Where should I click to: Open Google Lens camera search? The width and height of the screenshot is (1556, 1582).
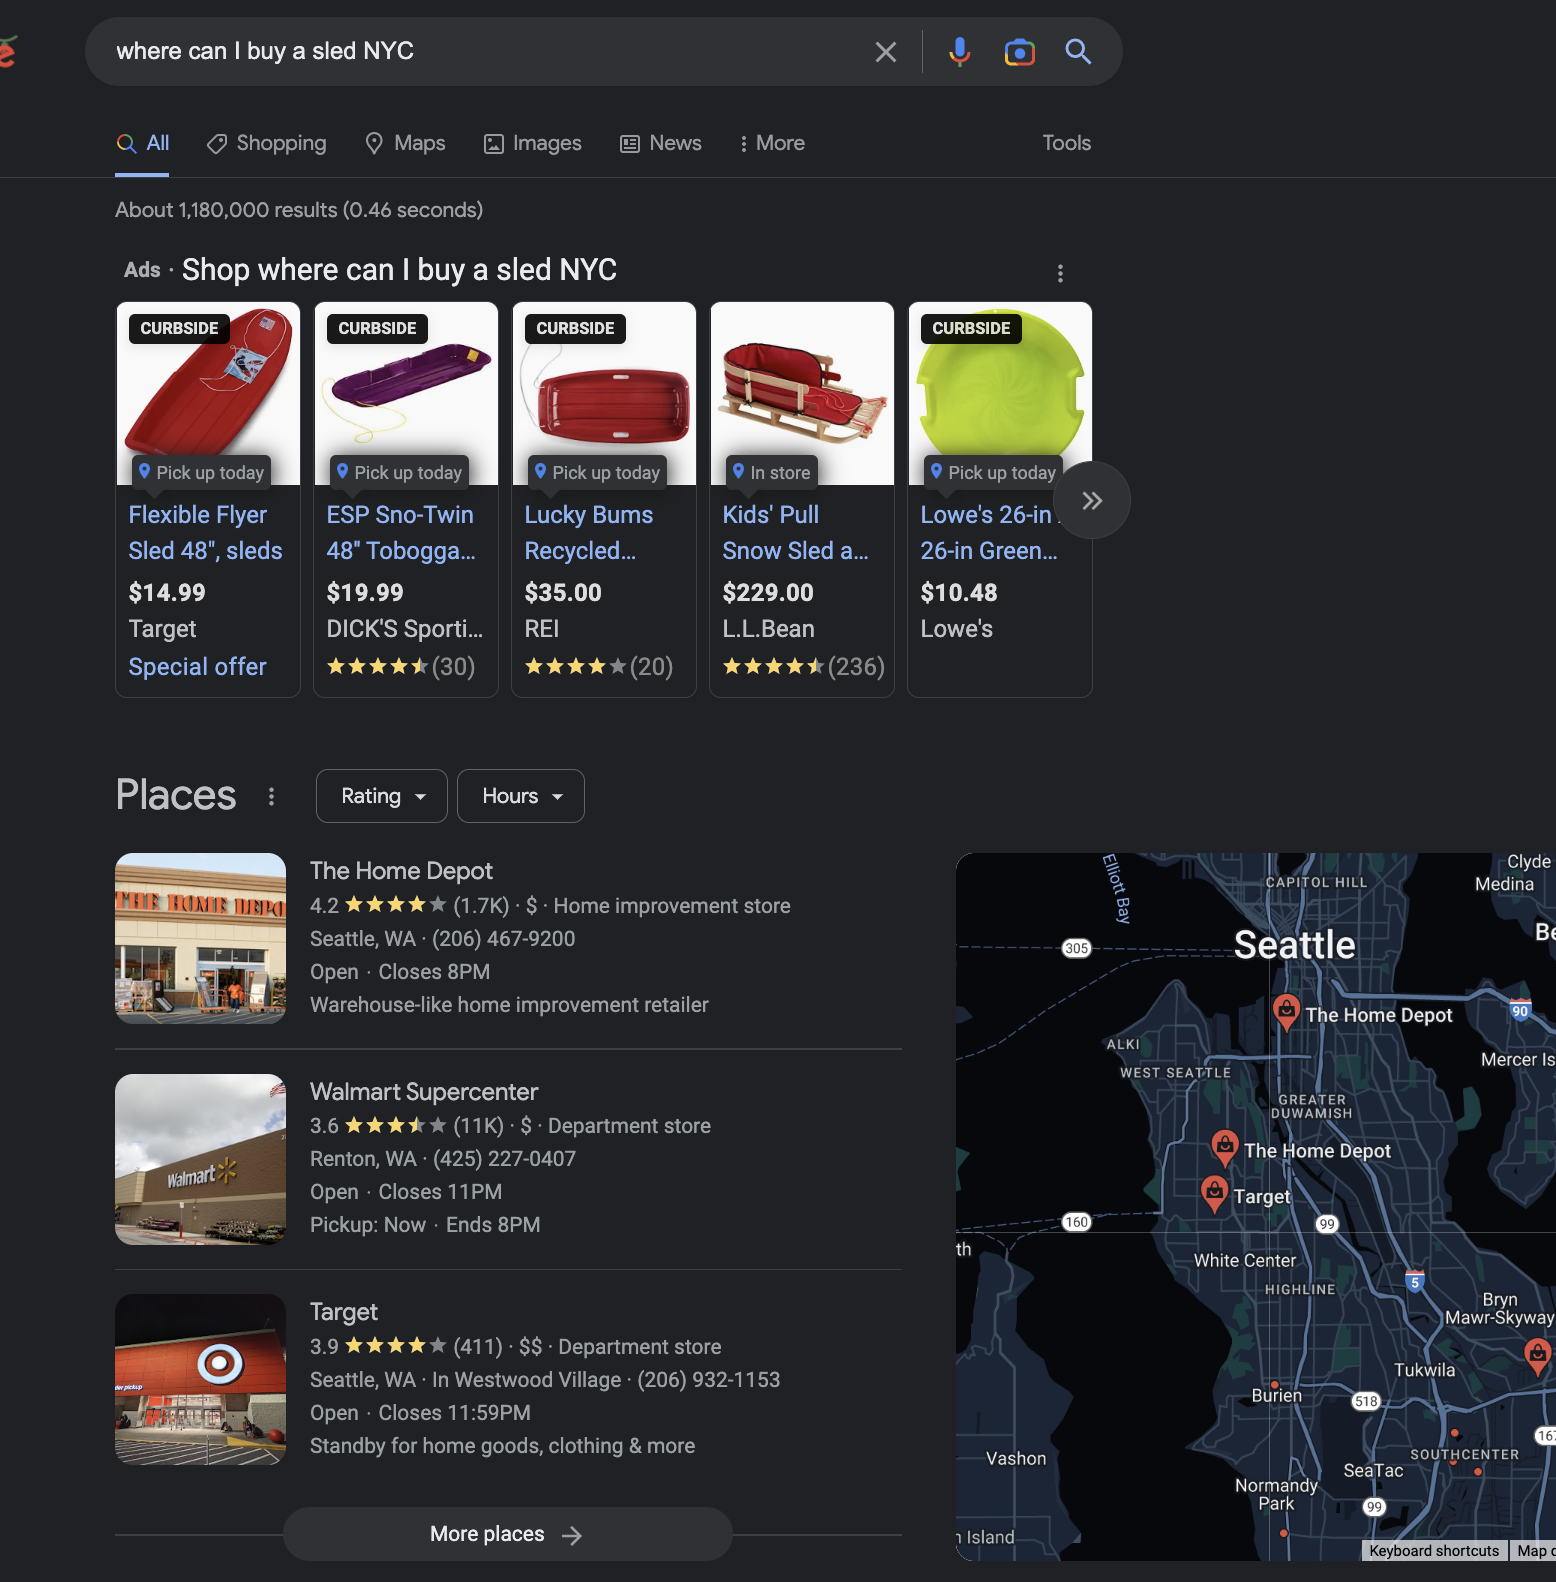[x=1019, y=52]
